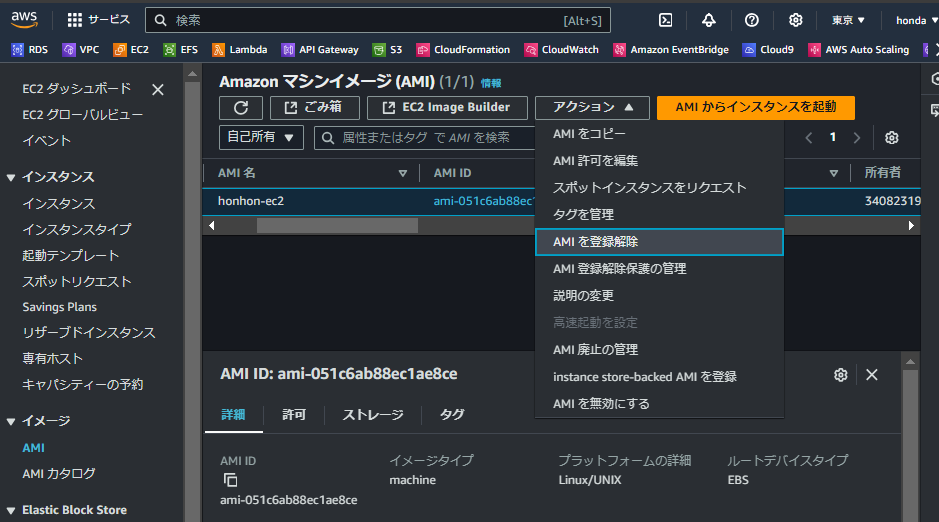Open インスタンスタイプ in sidebar
The image size is (939, 522).
[77, 229]
